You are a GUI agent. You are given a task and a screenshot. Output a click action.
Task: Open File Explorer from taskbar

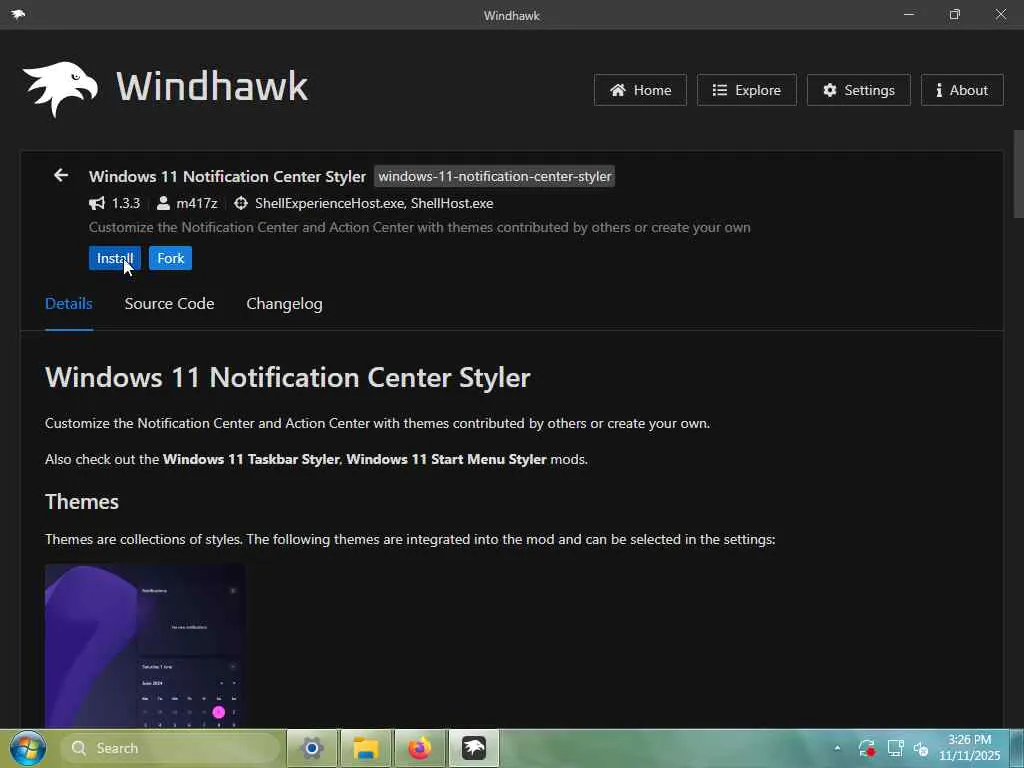click(x=366, y=748)
